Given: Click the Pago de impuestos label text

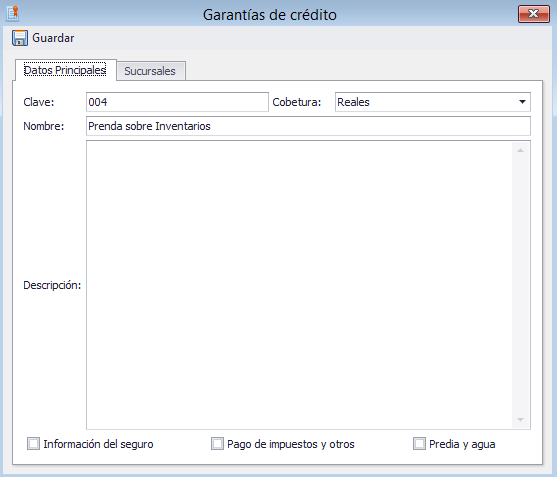Looking at the screenshot, I should pos(291,444).
